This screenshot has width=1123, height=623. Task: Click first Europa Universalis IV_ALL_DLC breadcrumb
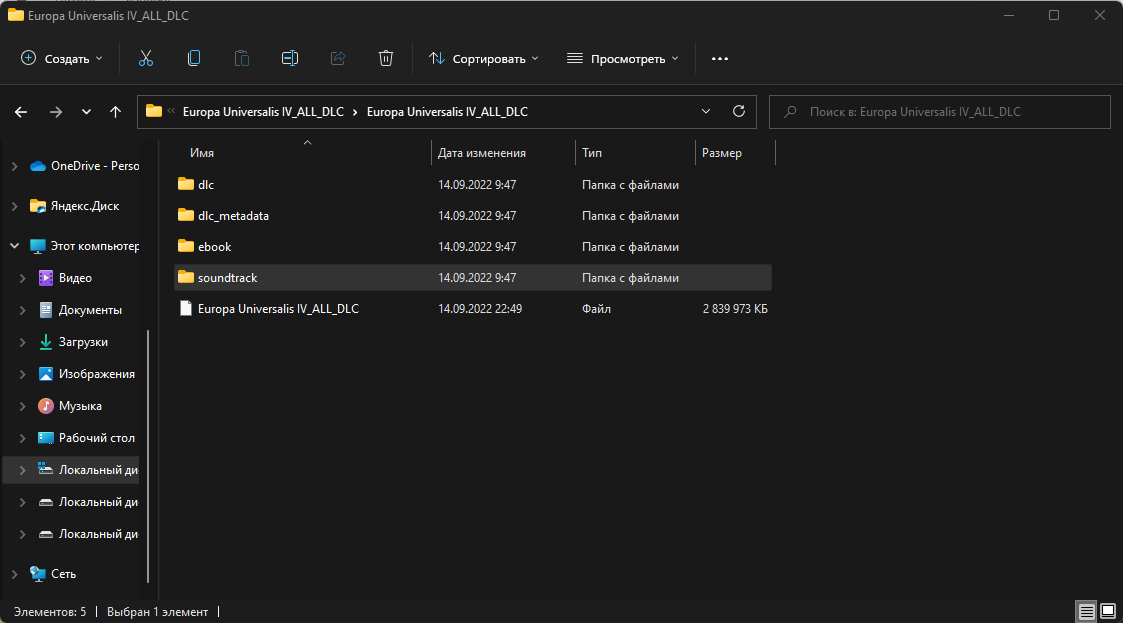pos(263,112)
